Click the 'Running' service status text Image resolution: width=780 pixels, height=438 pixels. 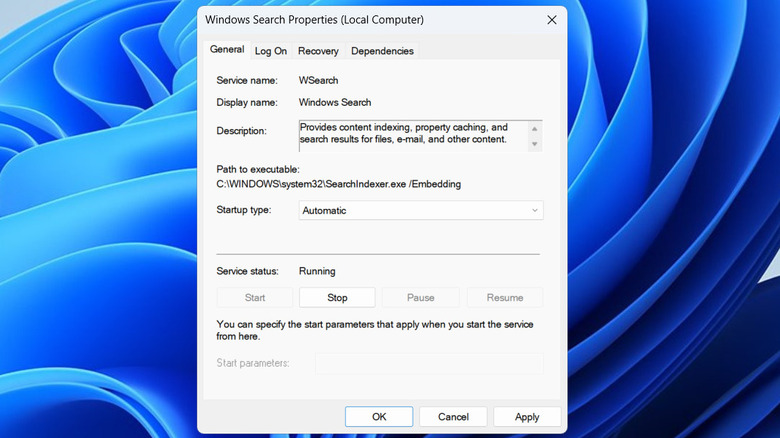point(317,271)
